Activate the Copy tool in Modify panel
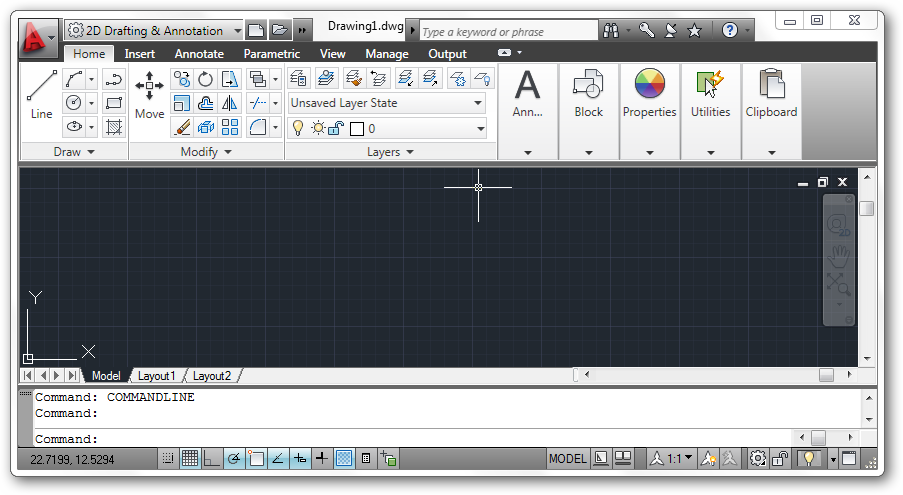903x495 pixels. (x=181, y=79)
